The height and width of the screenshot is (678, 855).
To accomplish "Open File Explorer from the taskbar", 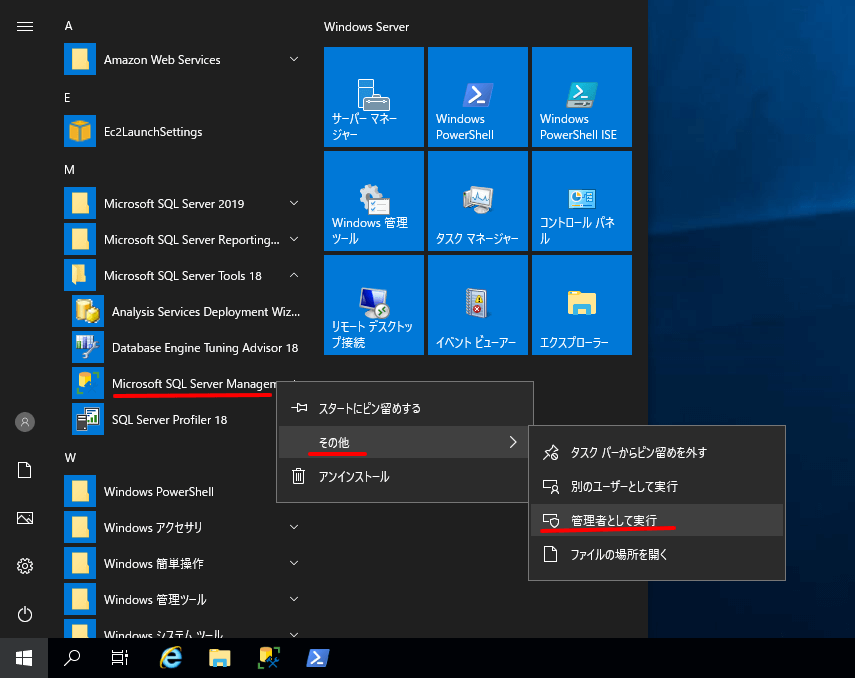I will (x=219, y=658).
